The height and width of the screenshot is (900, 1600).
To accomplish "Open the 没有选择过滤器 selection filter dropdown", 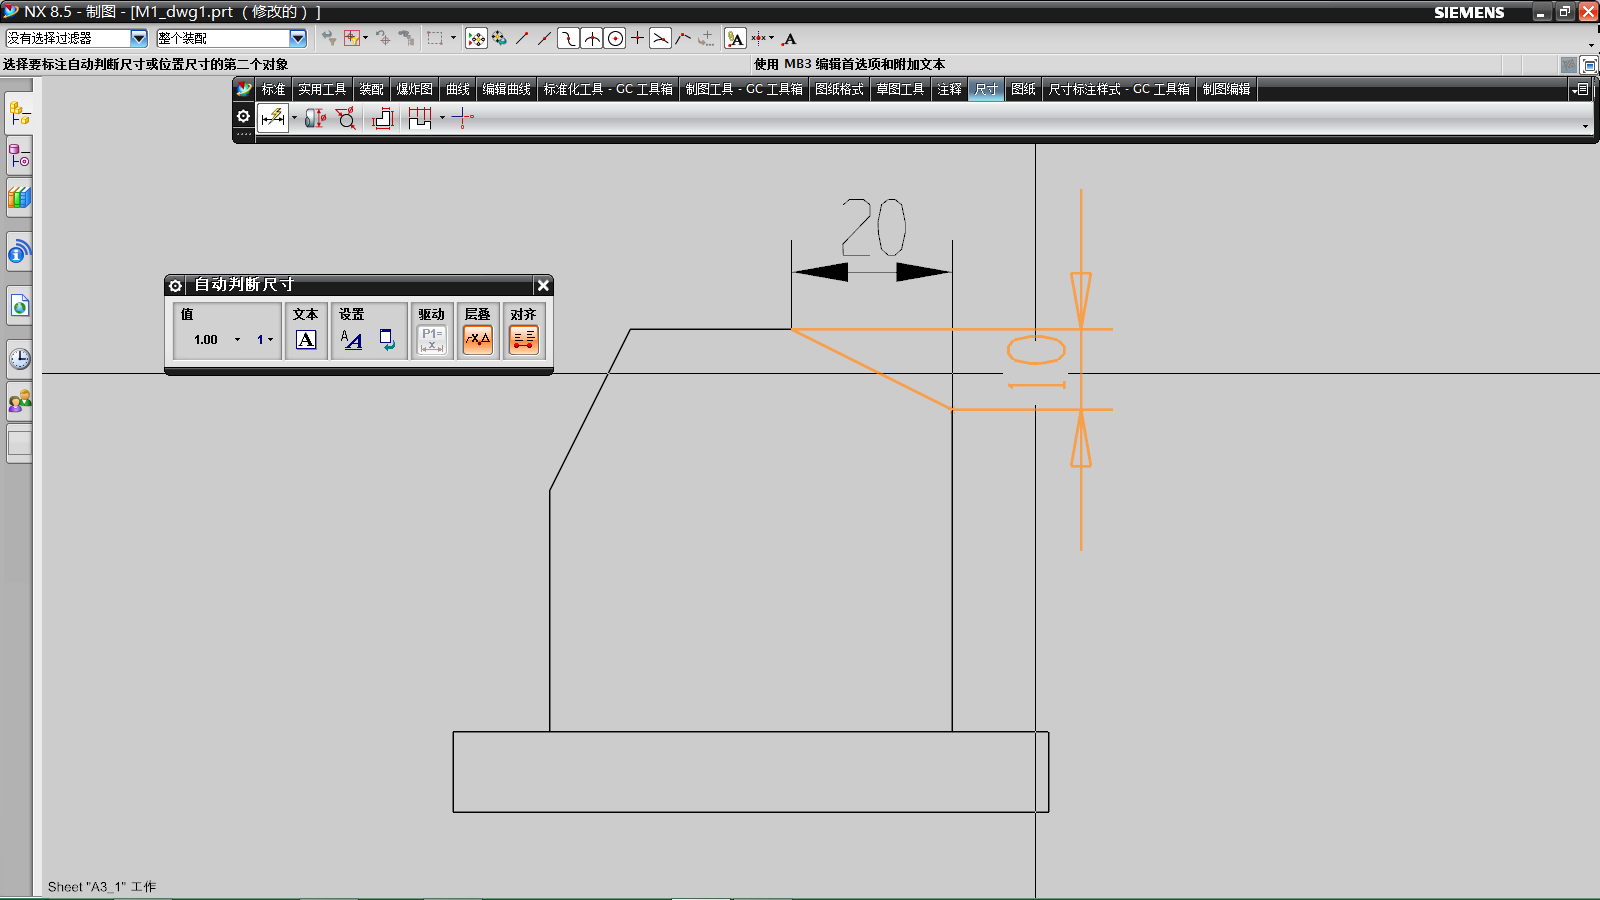I will click(x=139, y=38).
